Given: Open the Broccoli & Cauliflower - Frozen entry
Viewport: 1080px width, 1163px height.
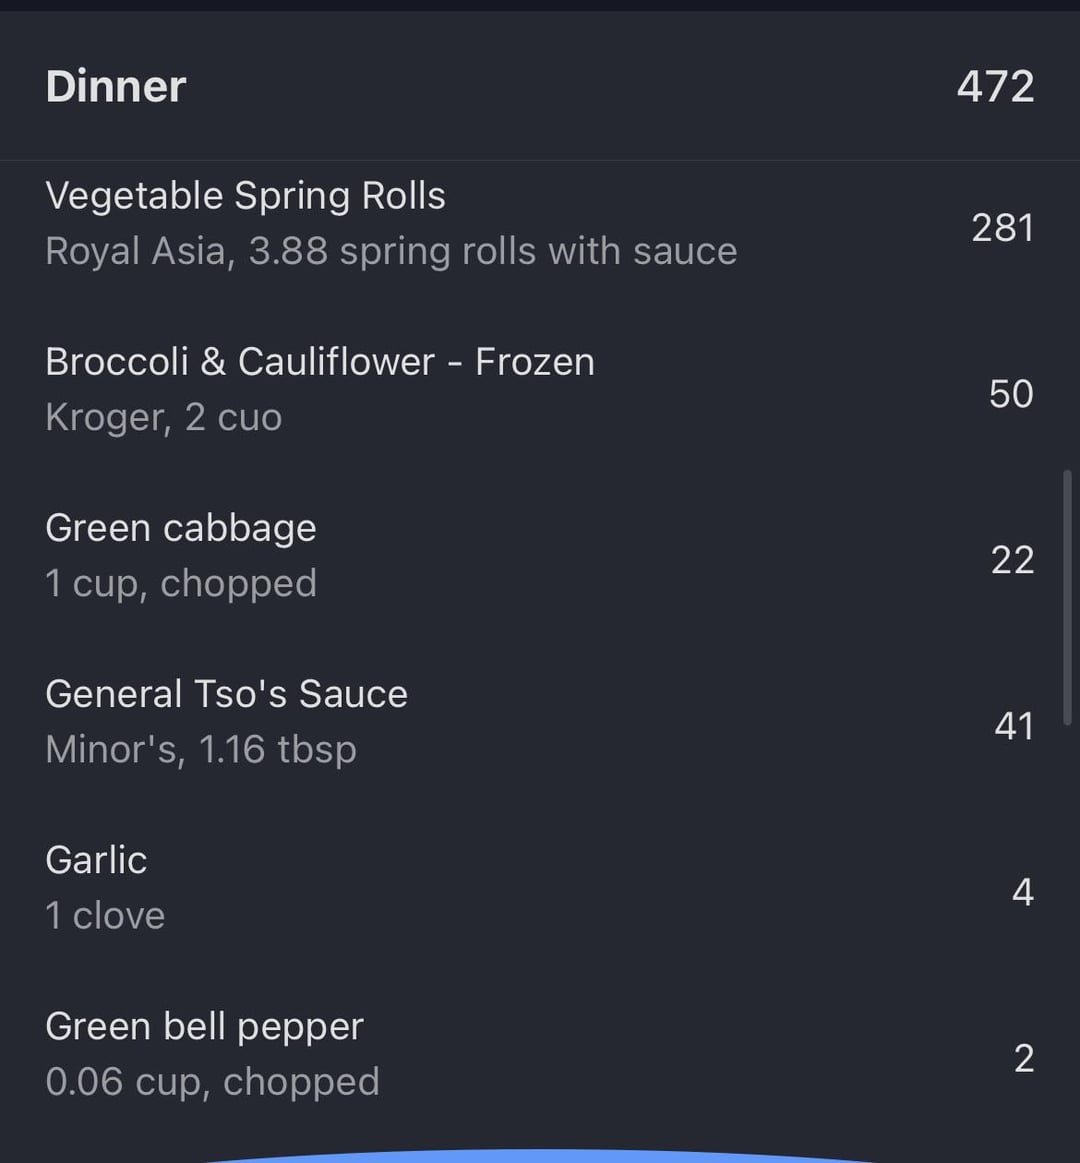Looking at the screenshot, I should point(320,362).
